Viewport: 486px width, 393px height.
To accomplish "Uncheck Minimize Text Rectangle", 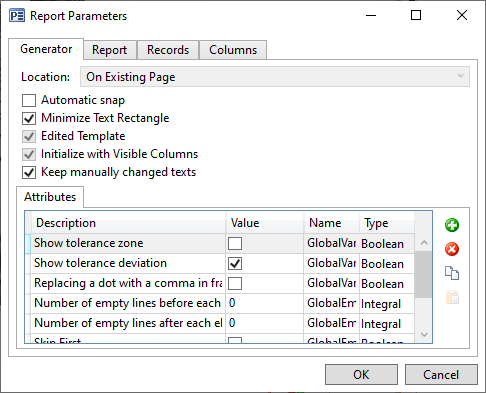I will coord(29,118).
